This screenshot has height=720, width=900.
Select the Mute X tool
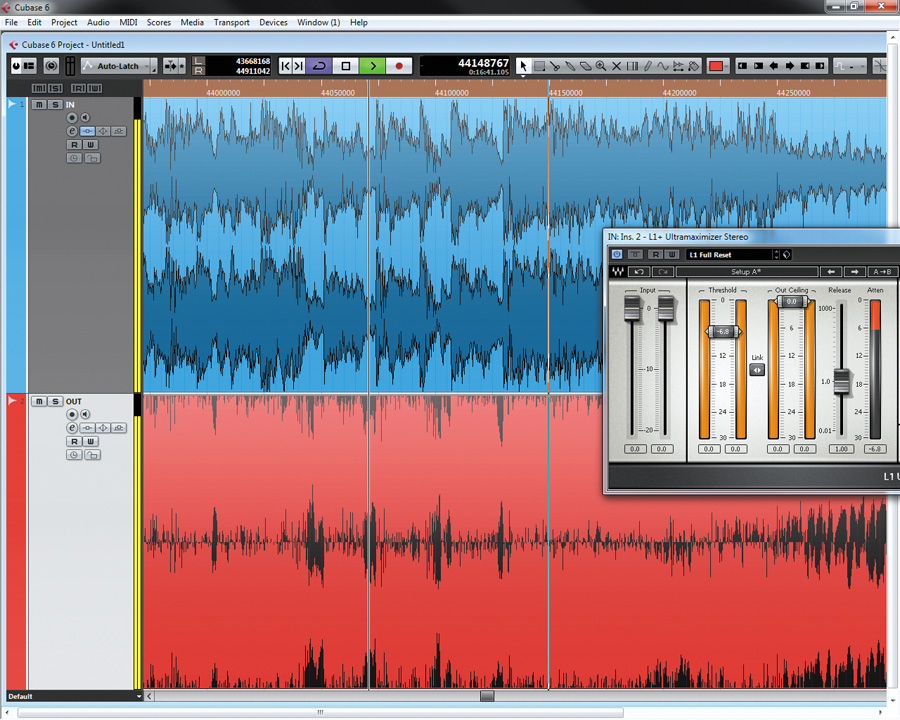click(x=616, y=66)
